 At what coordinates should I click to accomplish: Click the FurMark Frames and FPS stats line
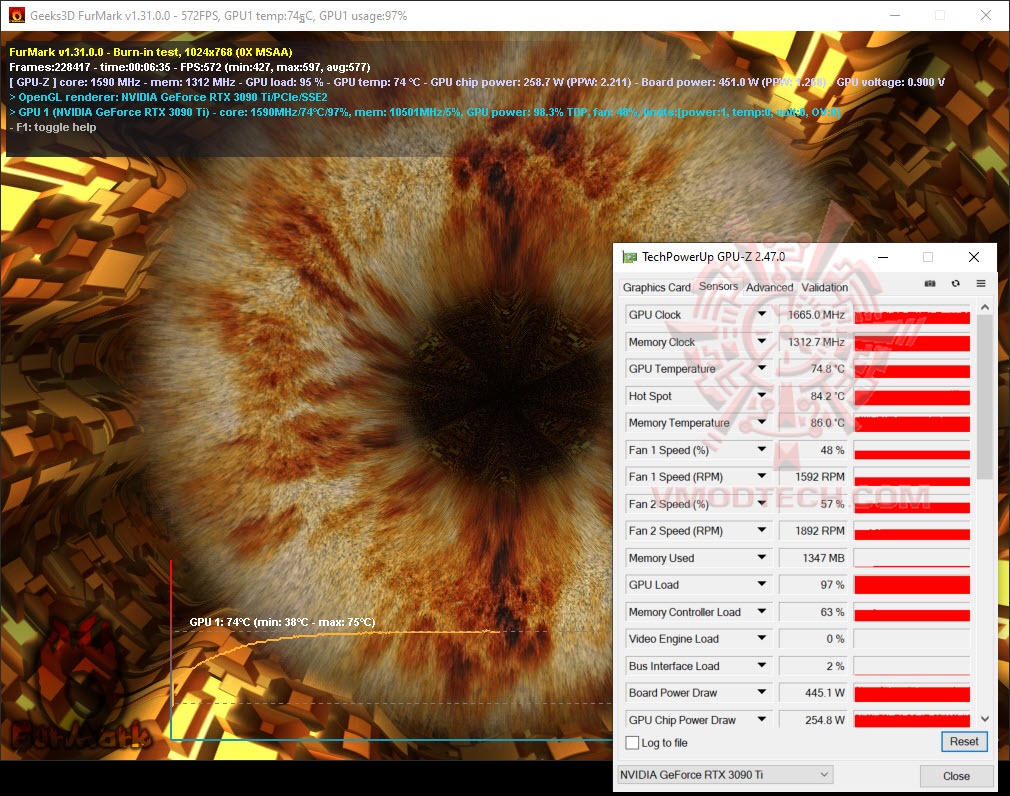click(x=189, y=67)
